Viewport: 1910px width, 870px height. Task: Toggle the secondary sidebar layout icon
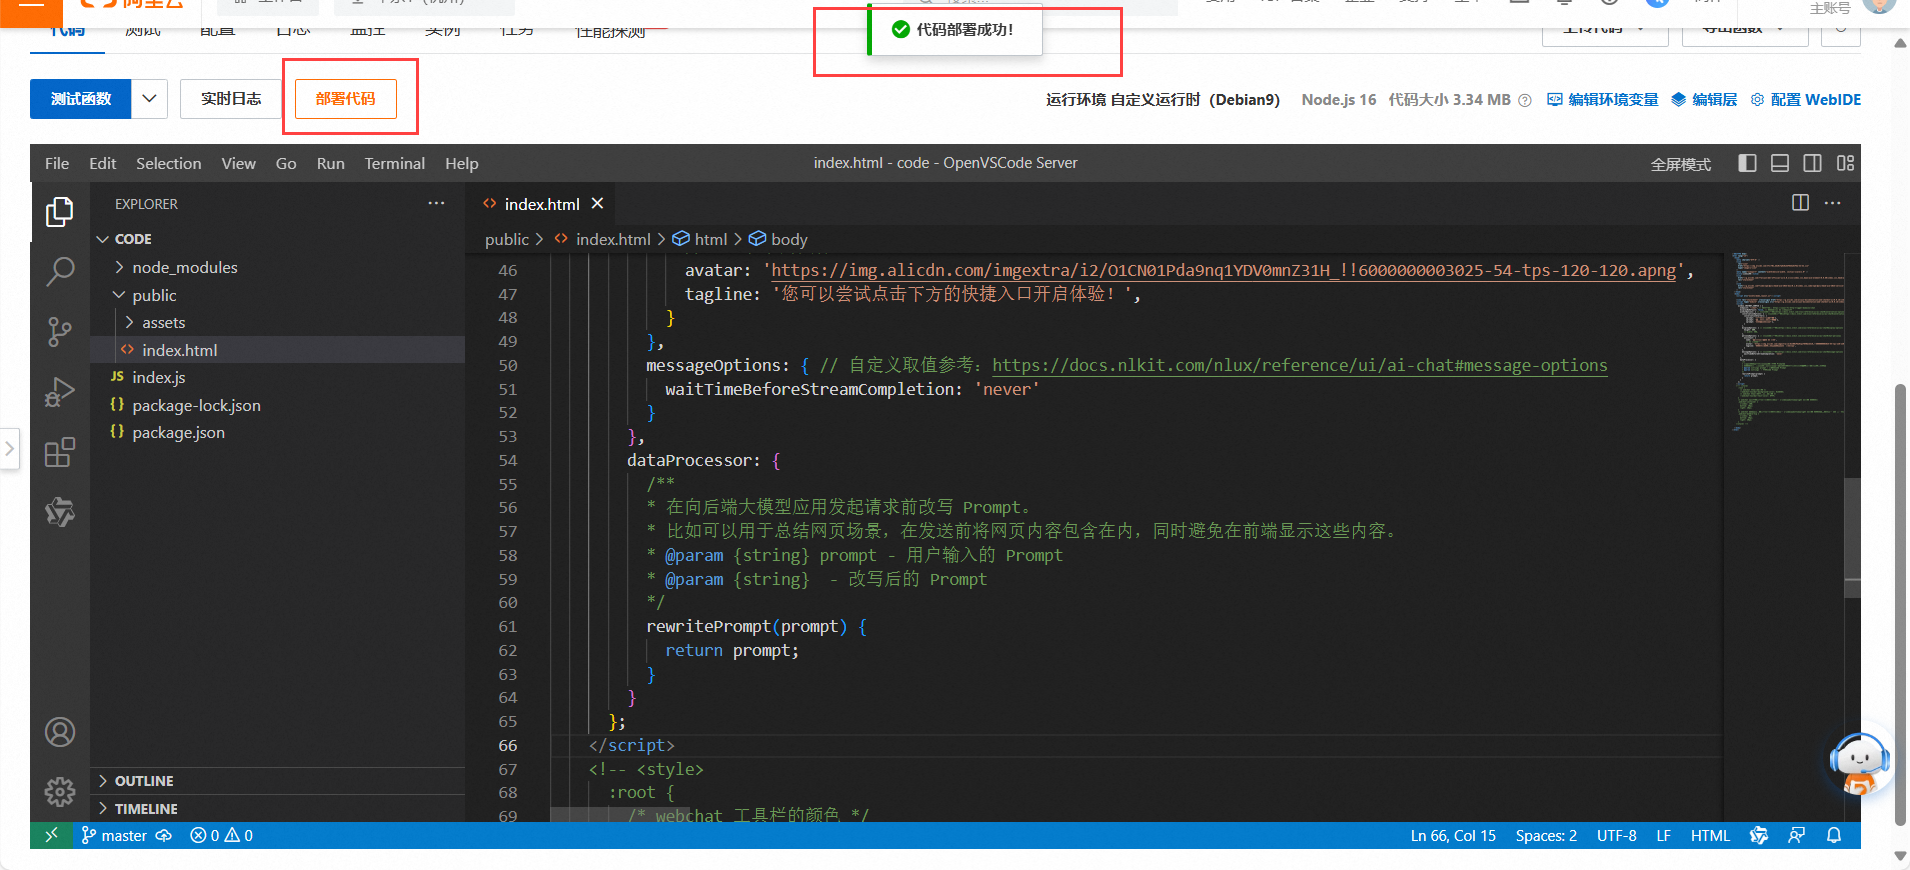(x=1812, y=163)
